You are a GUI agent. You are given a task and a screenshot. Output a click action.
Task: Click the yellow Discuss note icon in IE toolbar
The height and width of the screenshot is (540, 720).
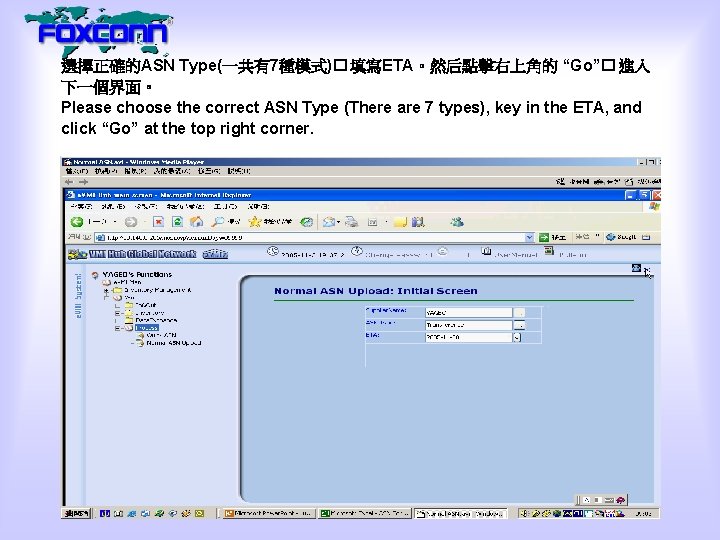[400, 222]
